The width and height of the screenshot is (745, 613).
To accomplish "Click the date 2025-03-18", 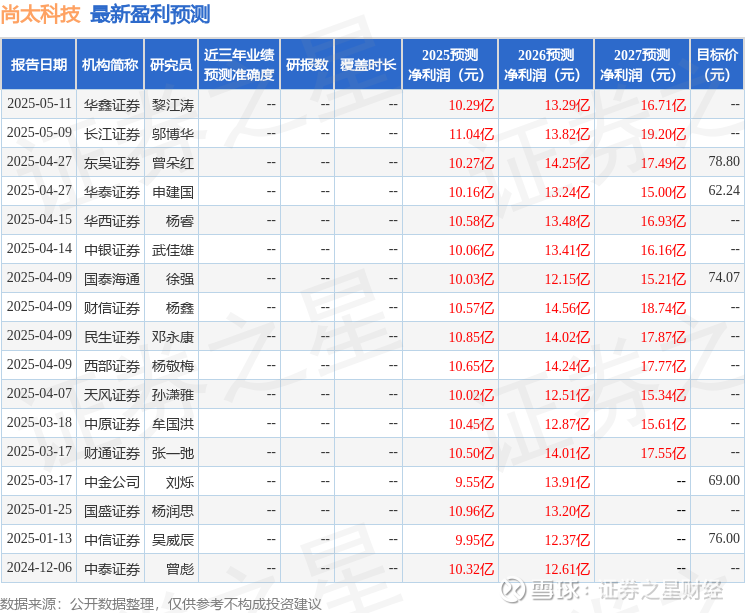I will coord(39,422).
